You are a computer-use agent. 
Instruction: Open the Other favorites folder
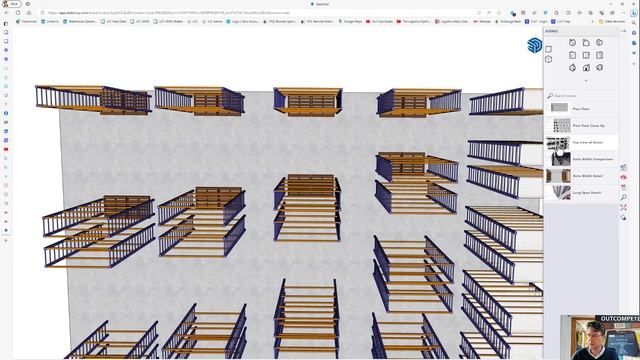point(612,21)
